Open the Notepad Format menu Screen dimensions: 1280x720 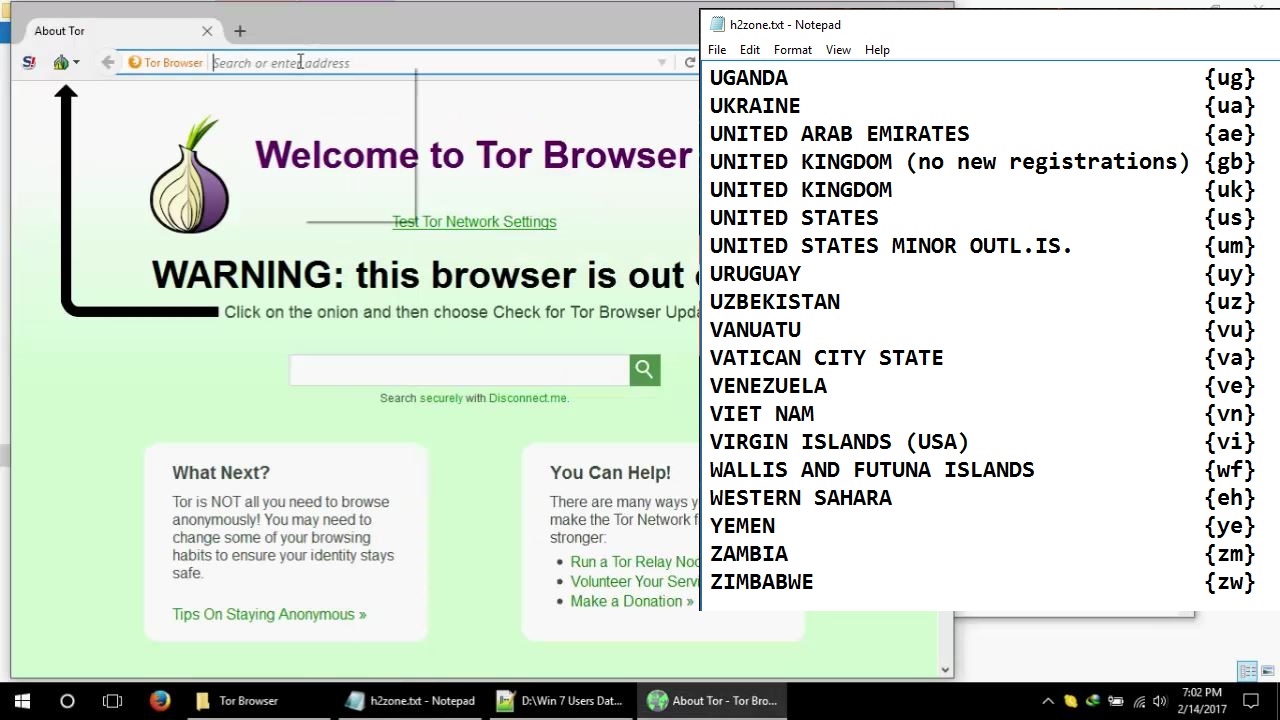pos(792,50)
